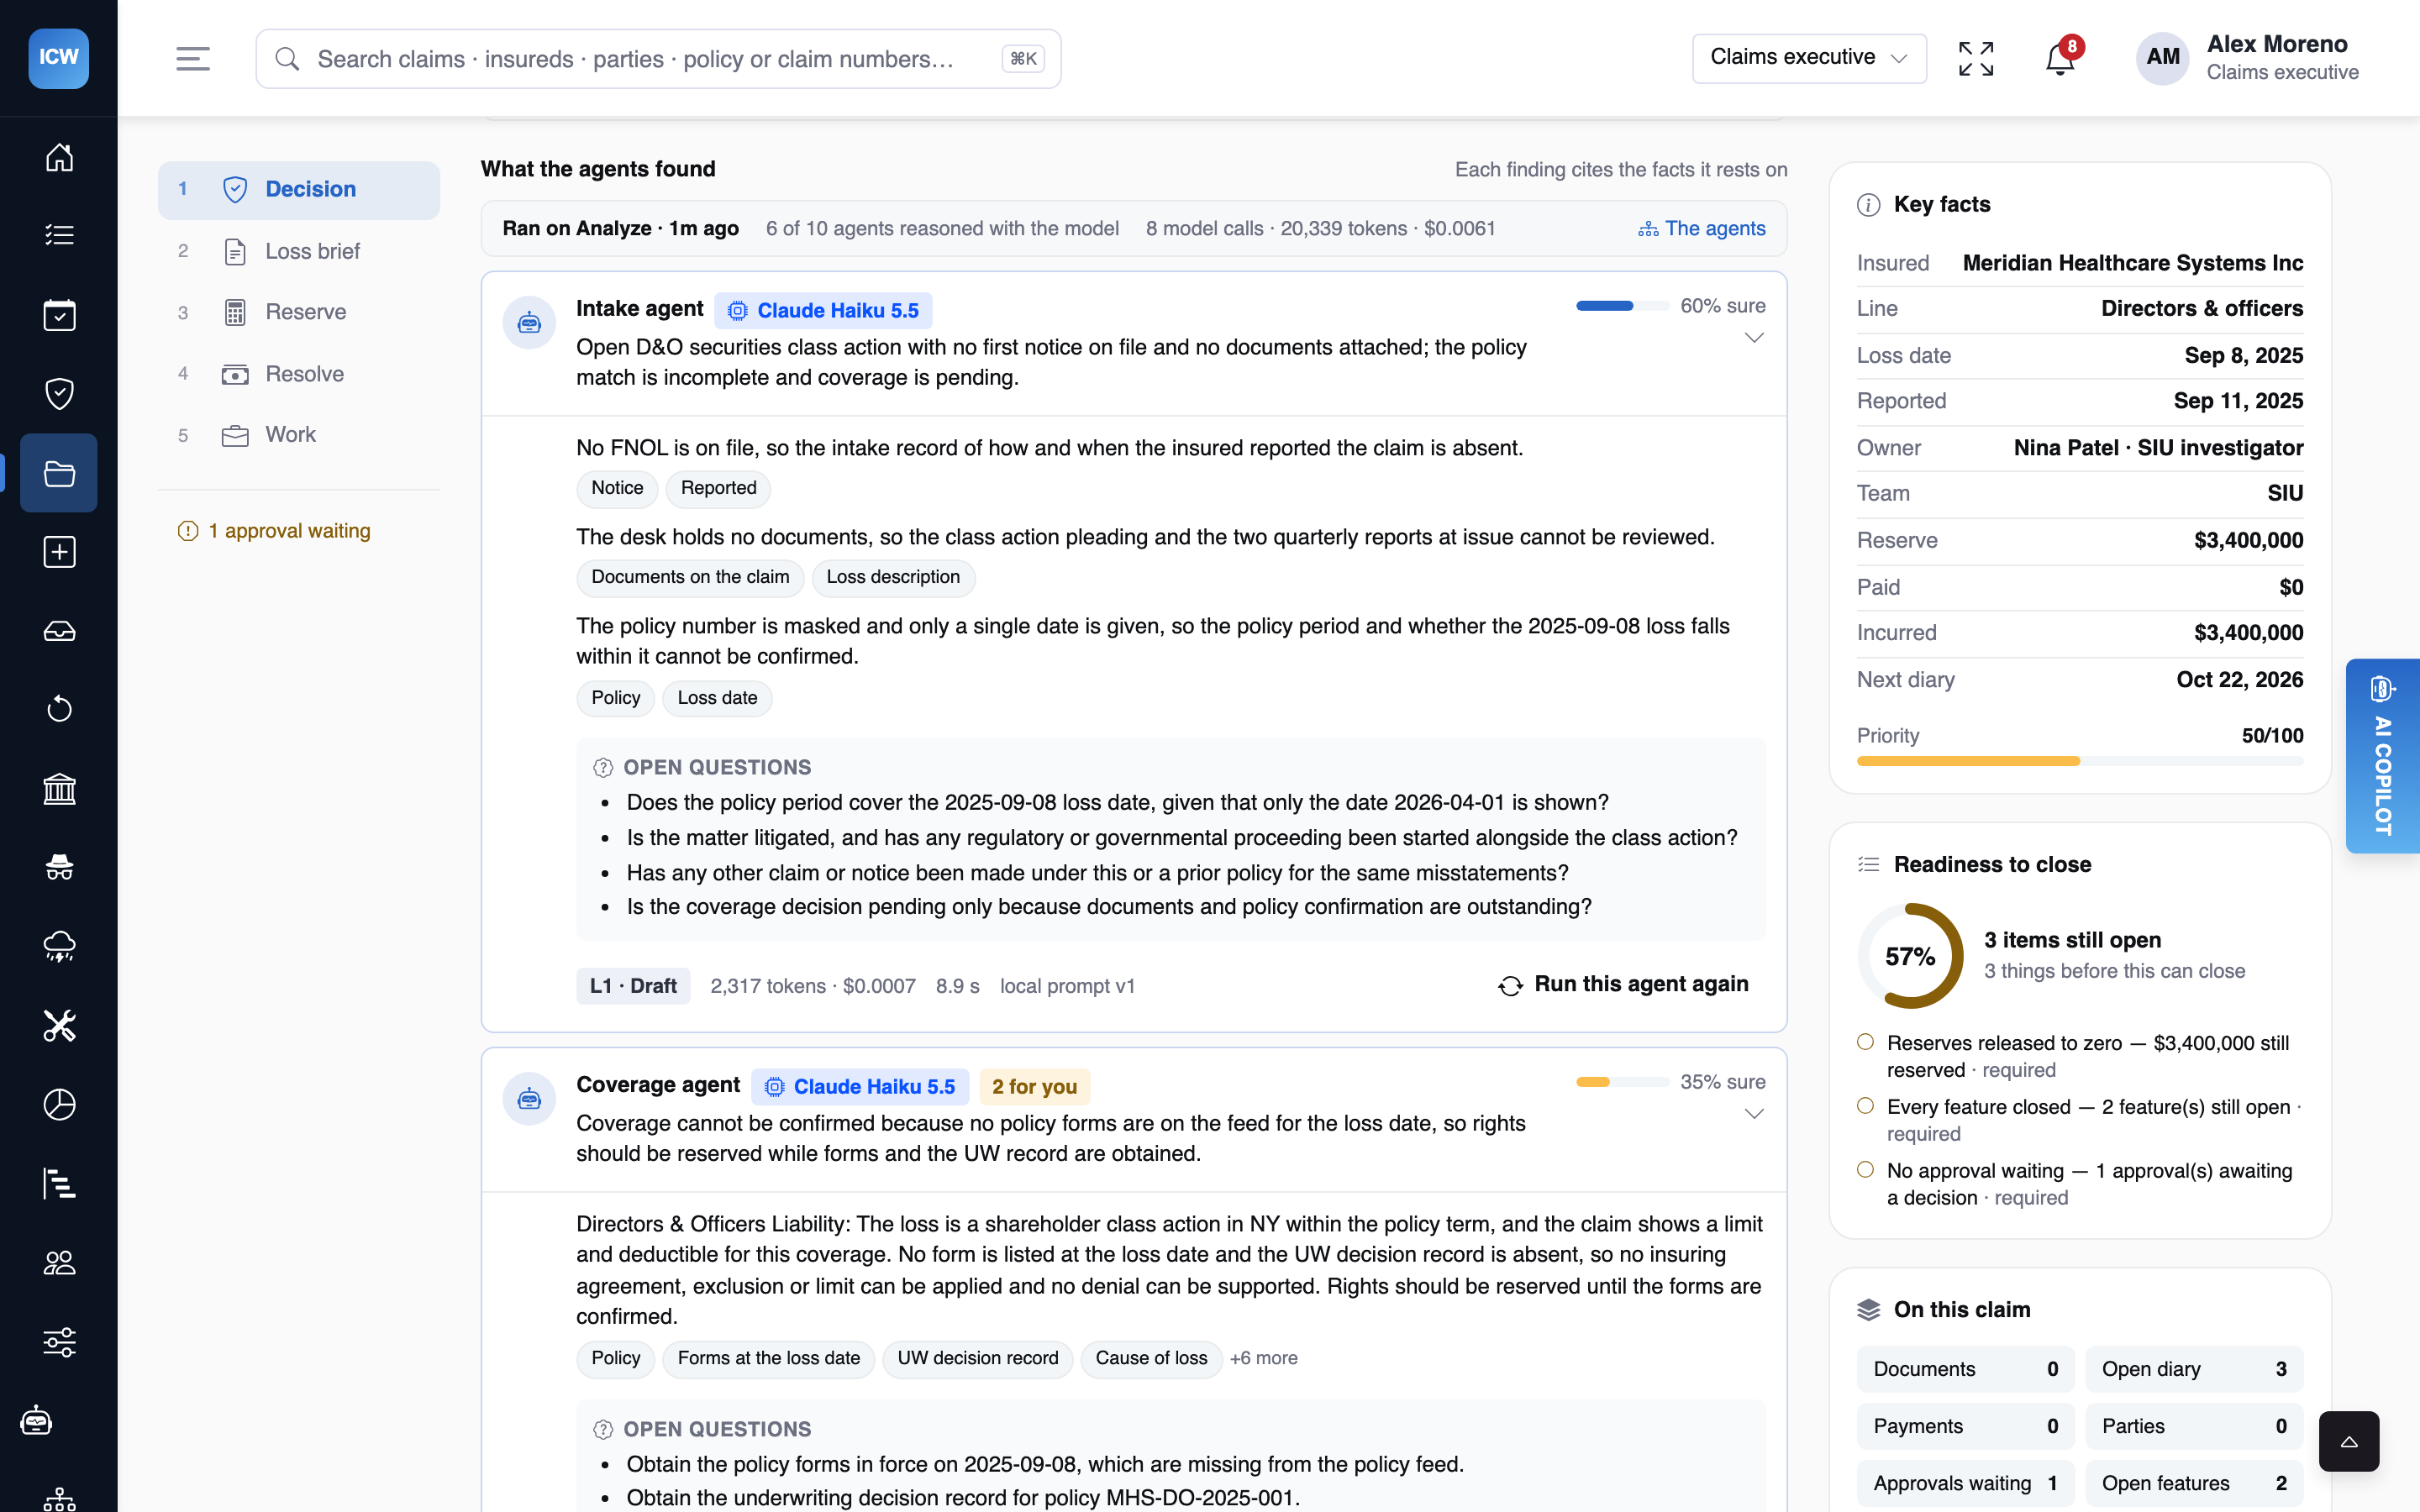This screenshot has width=2420, height=1512.
Task: Click the Priority progress bar
Action: (2080, 761)
